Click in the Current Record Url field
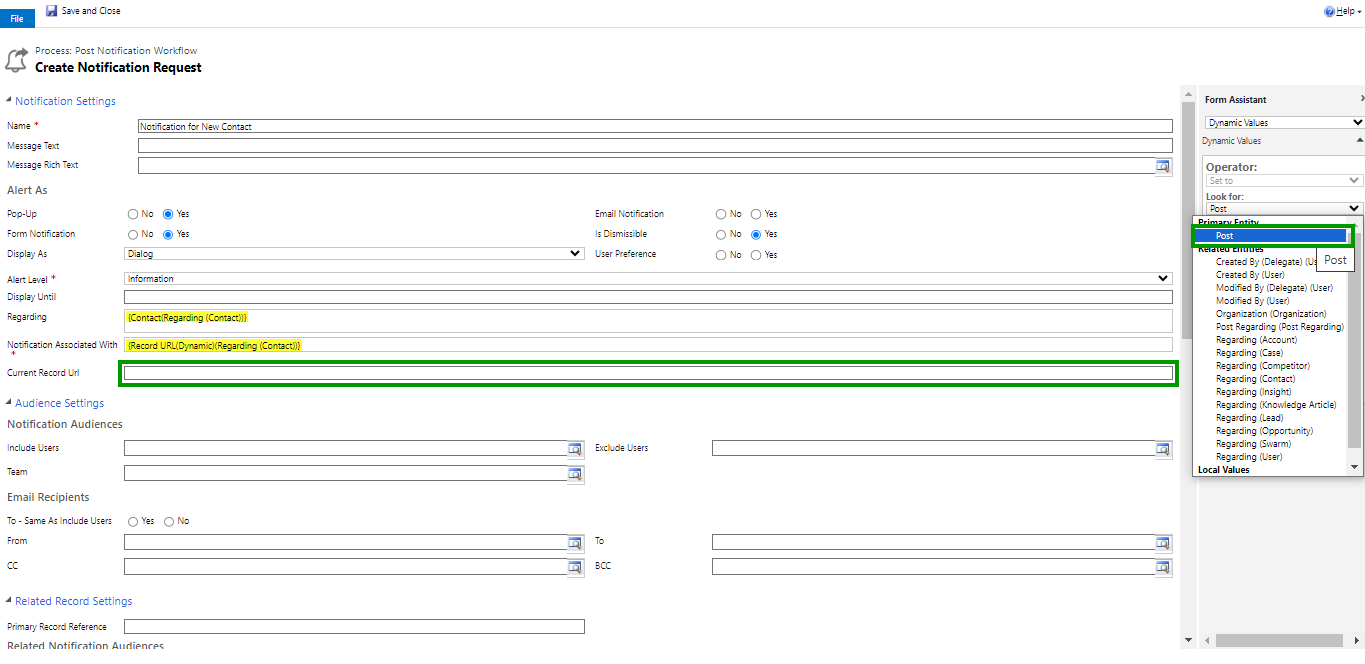The height and width of the screenshot is (664, 1365). 648,373
